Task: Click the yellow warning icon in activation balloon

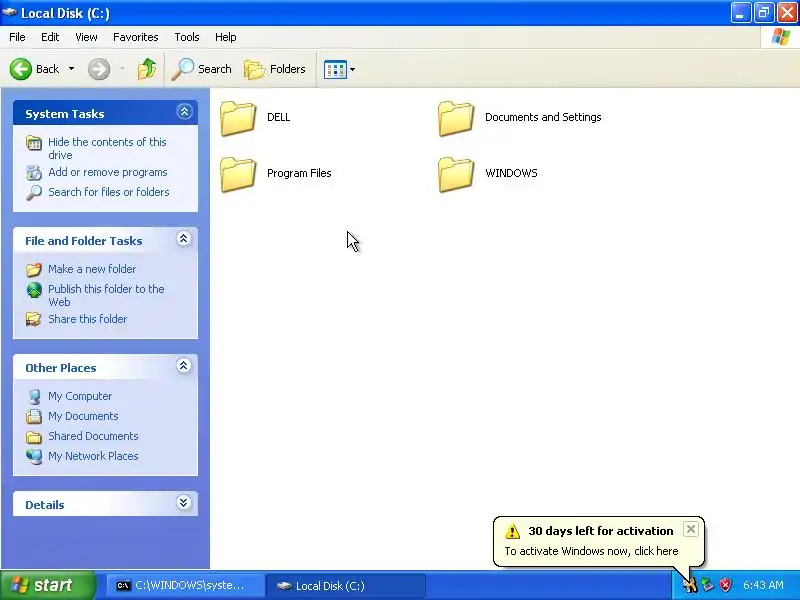Action: [512, 531]
